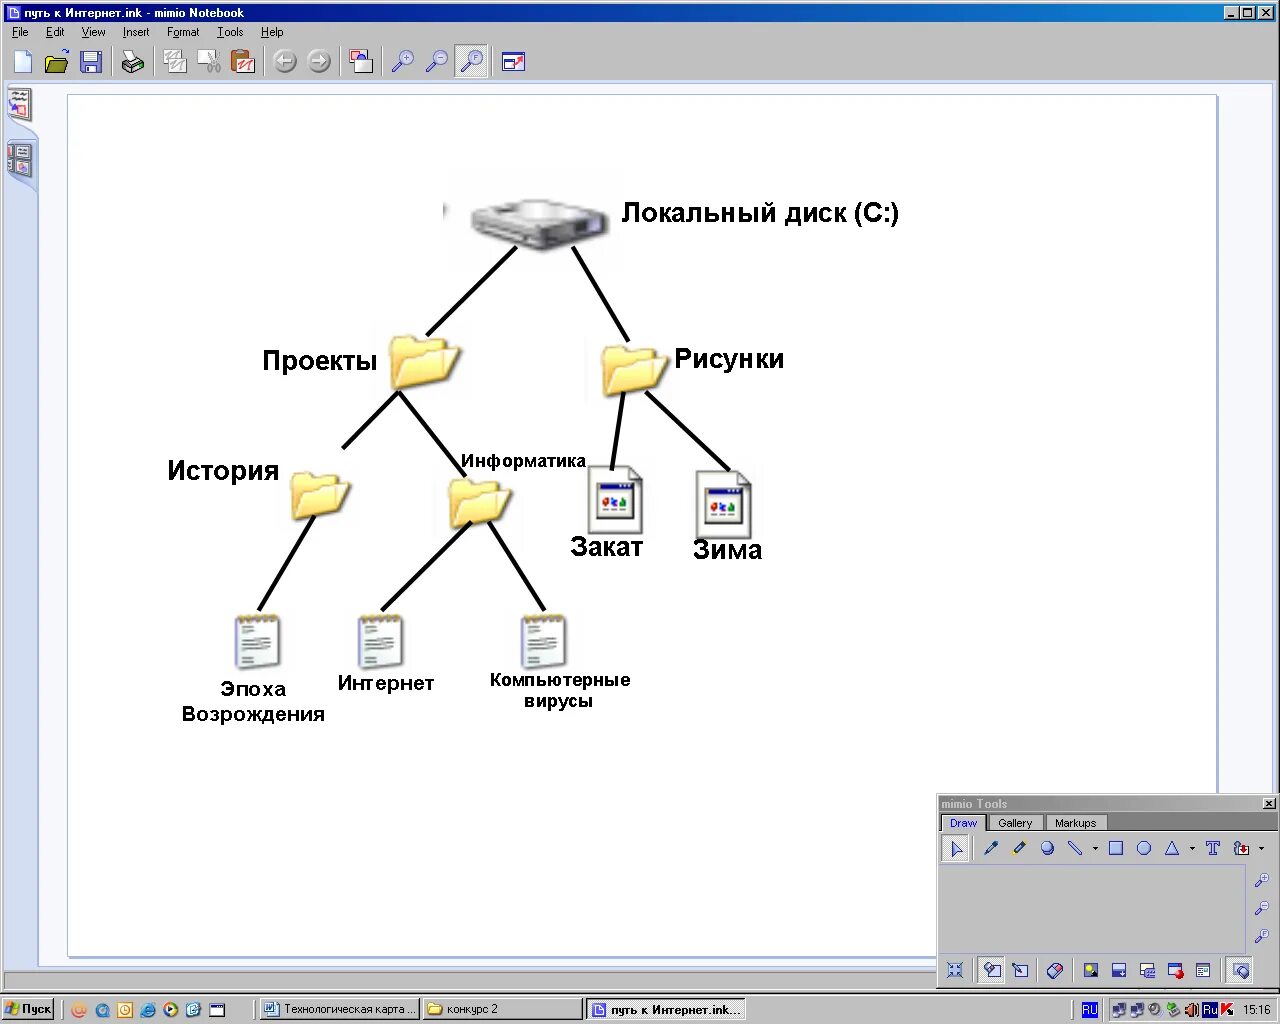Open the Insert menu
The width and height of the screenshot is (1280, 1024).
pyautogui.click(x=136, y=32)
